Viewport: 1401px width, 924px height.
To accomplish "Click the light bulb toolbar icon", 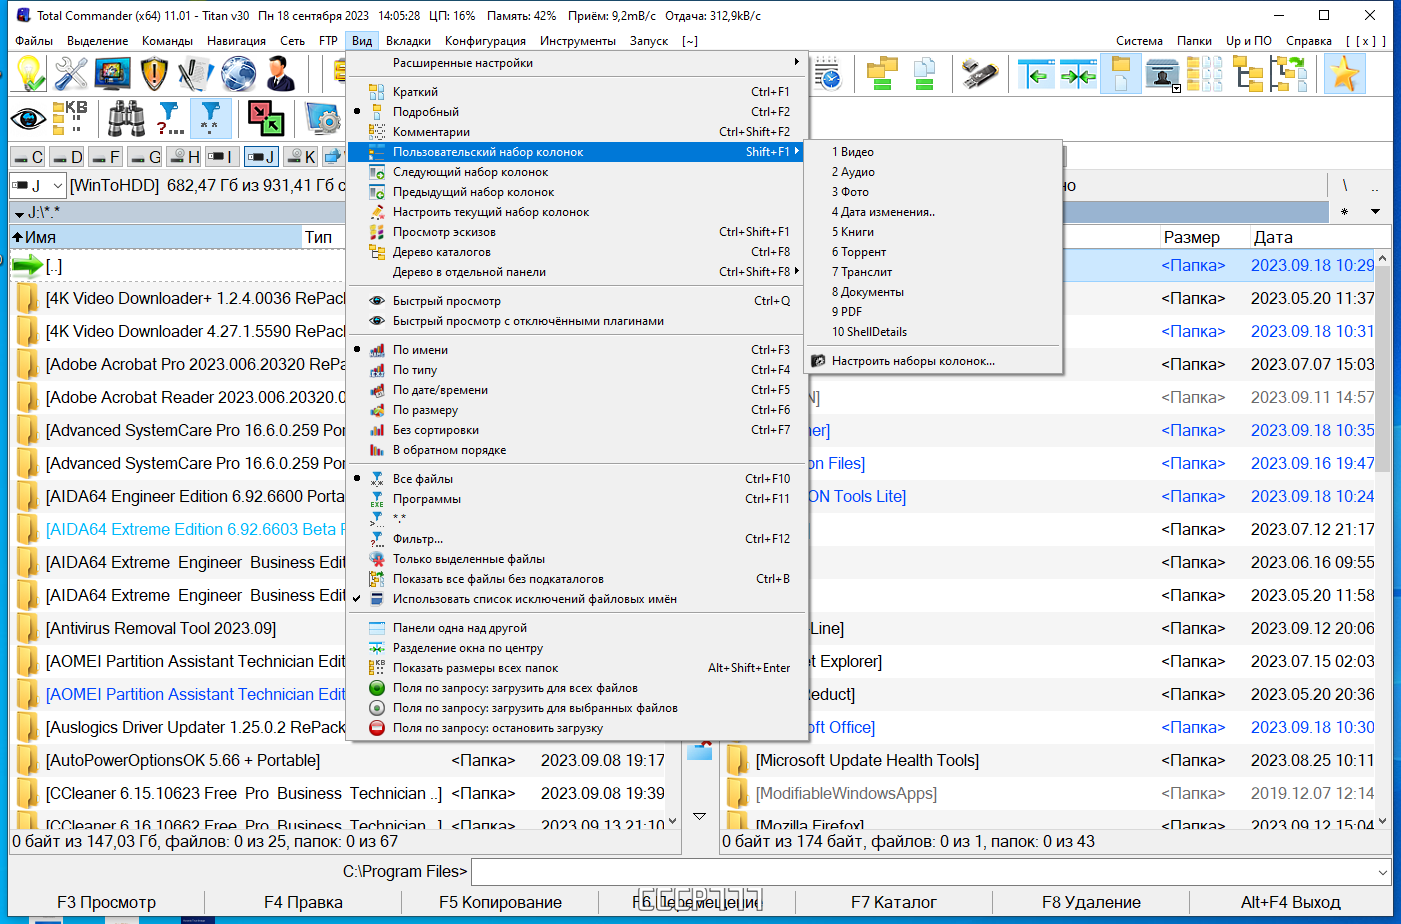I will (29, 74).
